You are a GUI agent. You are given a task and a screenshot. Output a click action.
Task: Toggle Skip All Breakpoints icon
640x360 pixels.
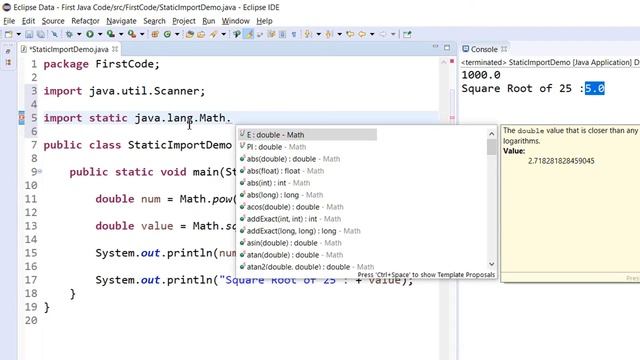[x=54, y=34]
